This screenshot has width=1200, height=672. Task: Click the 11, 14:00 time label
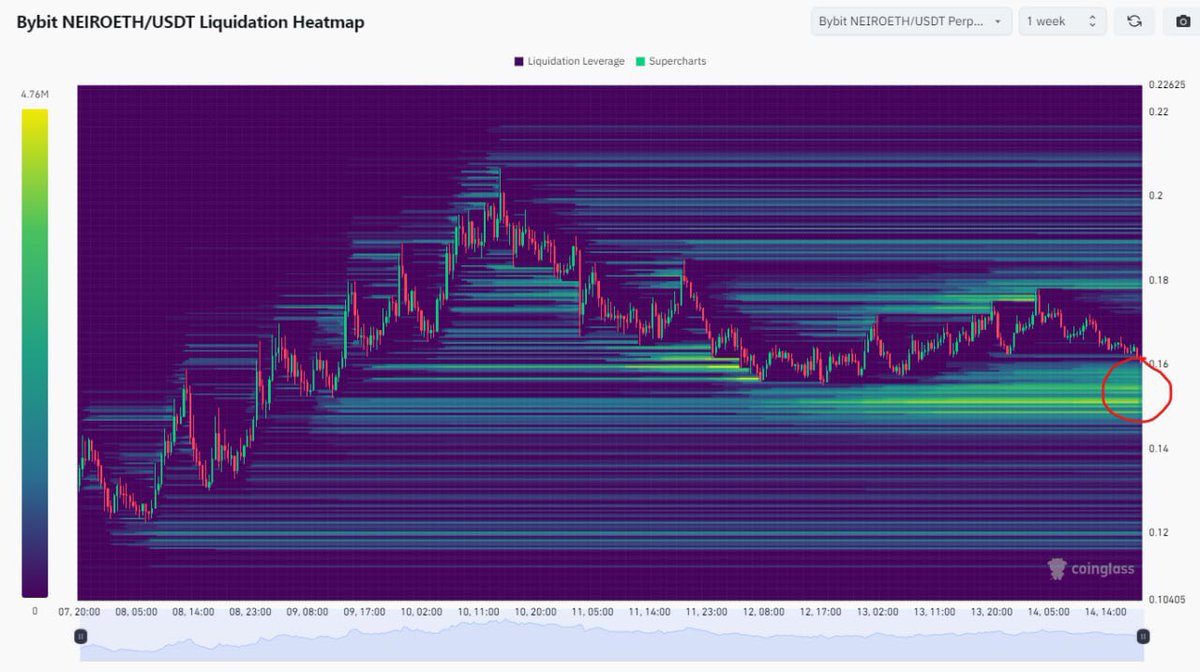pyautogui.click(x=652, y=611)
